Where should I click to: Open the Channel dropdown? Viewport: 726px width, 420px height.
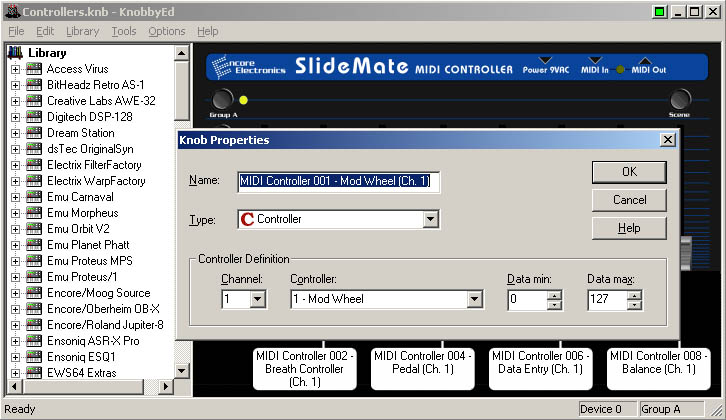point(257,299)
